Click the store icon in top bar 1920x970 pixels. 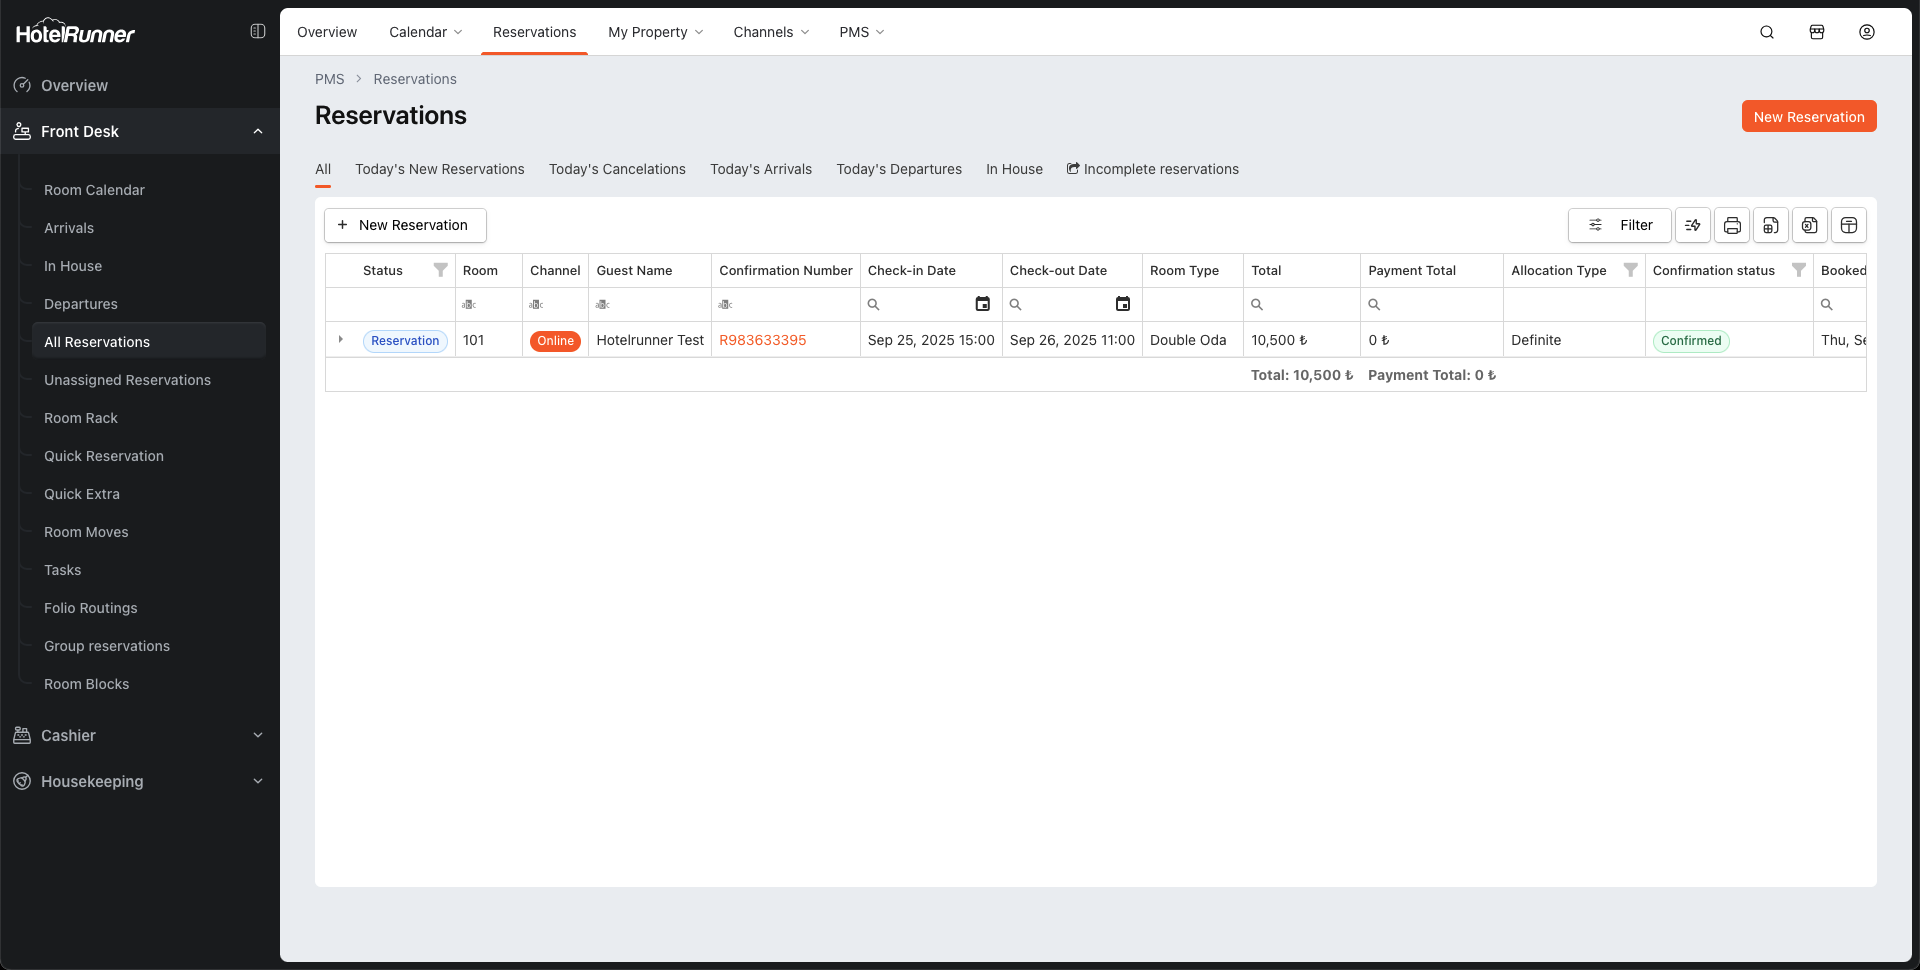pyautogui.click(x=1817, y=32)
